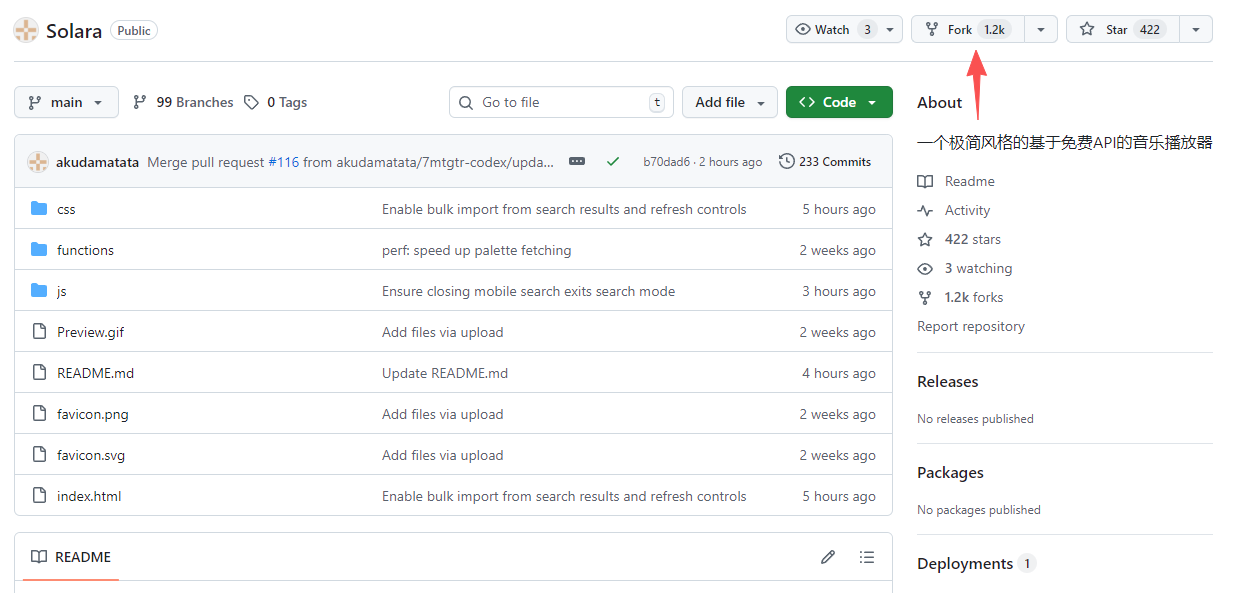The image size is (1240, 593).
Task: Open the Activity link in About
Action: coord(967,210)
